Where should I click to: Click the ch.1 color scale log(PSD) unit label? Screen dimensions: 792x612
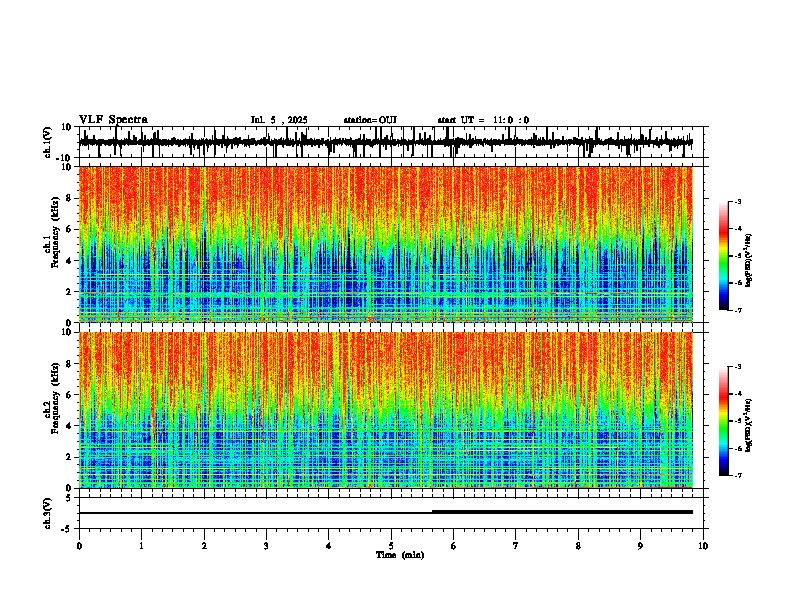tap(749, 260)
